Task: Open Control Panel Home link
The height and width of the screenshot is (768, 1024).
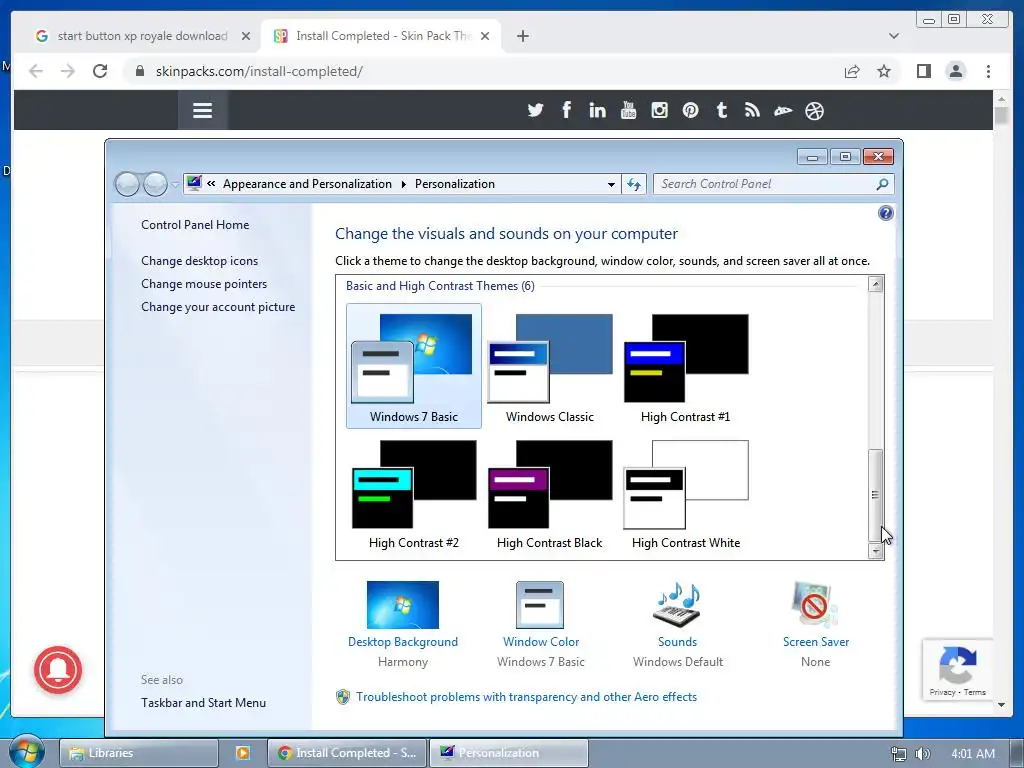Action: [x=195, y=225]
